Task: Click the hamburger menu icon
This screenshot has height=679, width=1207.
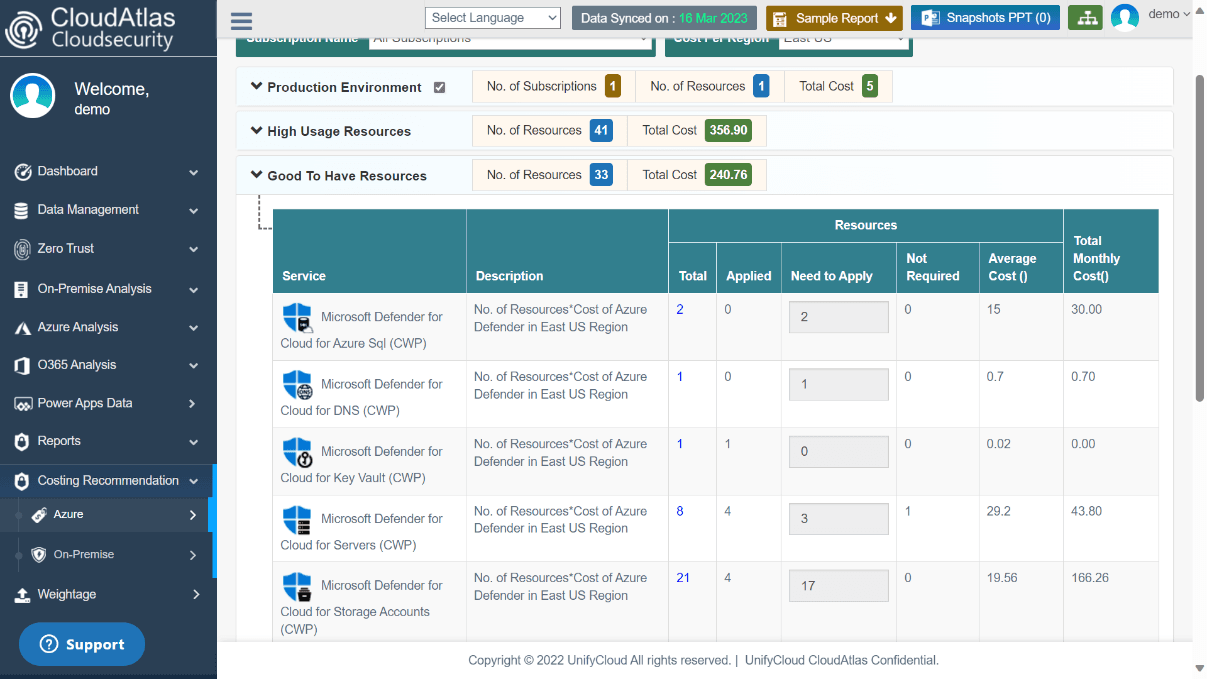Action: pyautogui.click(x=241, y=21)
